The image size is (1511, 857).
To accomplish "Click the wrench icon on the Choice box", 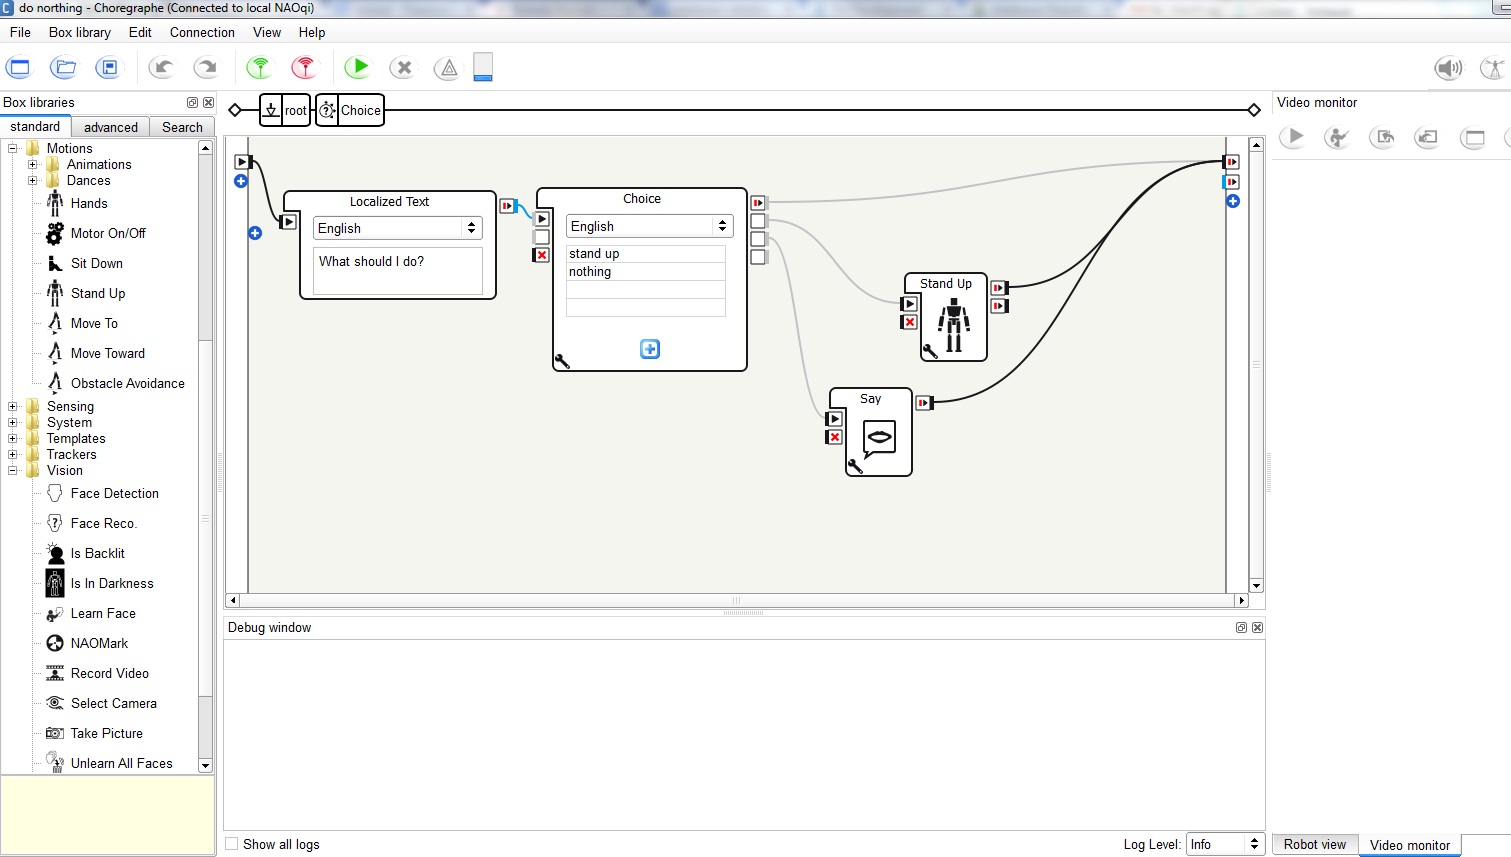I will 562,360.
